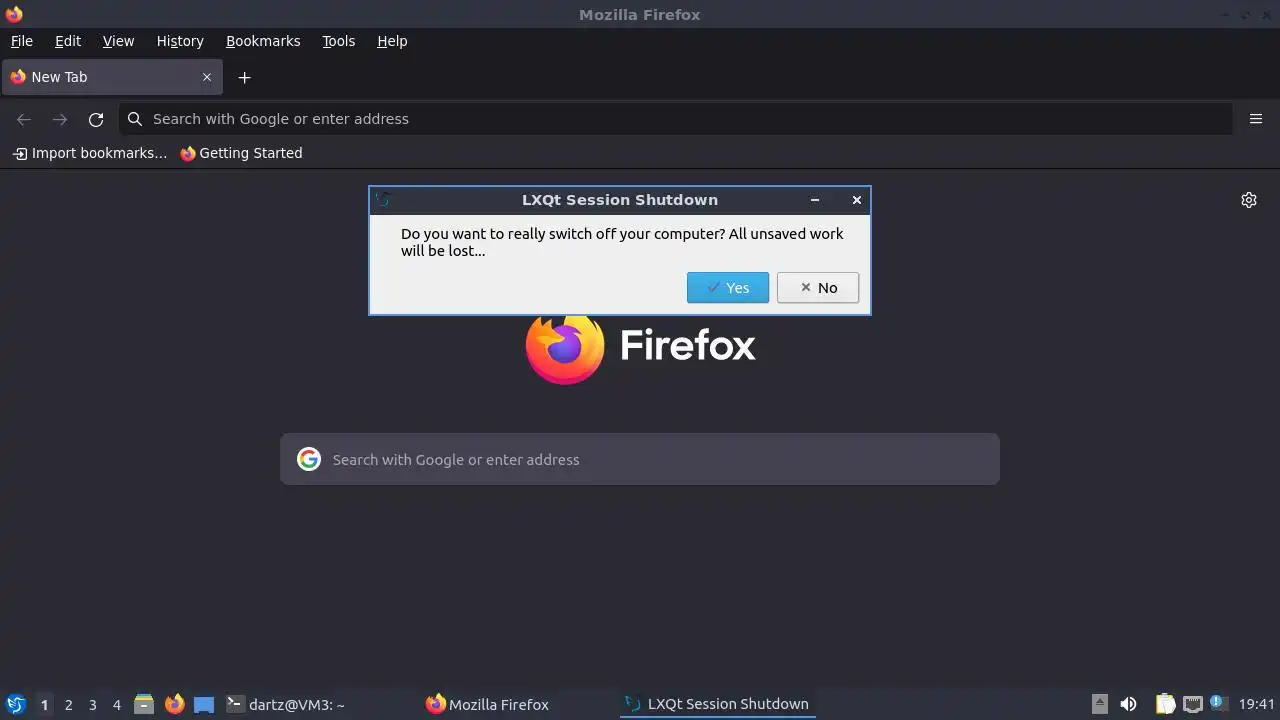The image size is (1280, 720).
Task: Open the Getting Started bookmark
Action: tap(241, 153)
